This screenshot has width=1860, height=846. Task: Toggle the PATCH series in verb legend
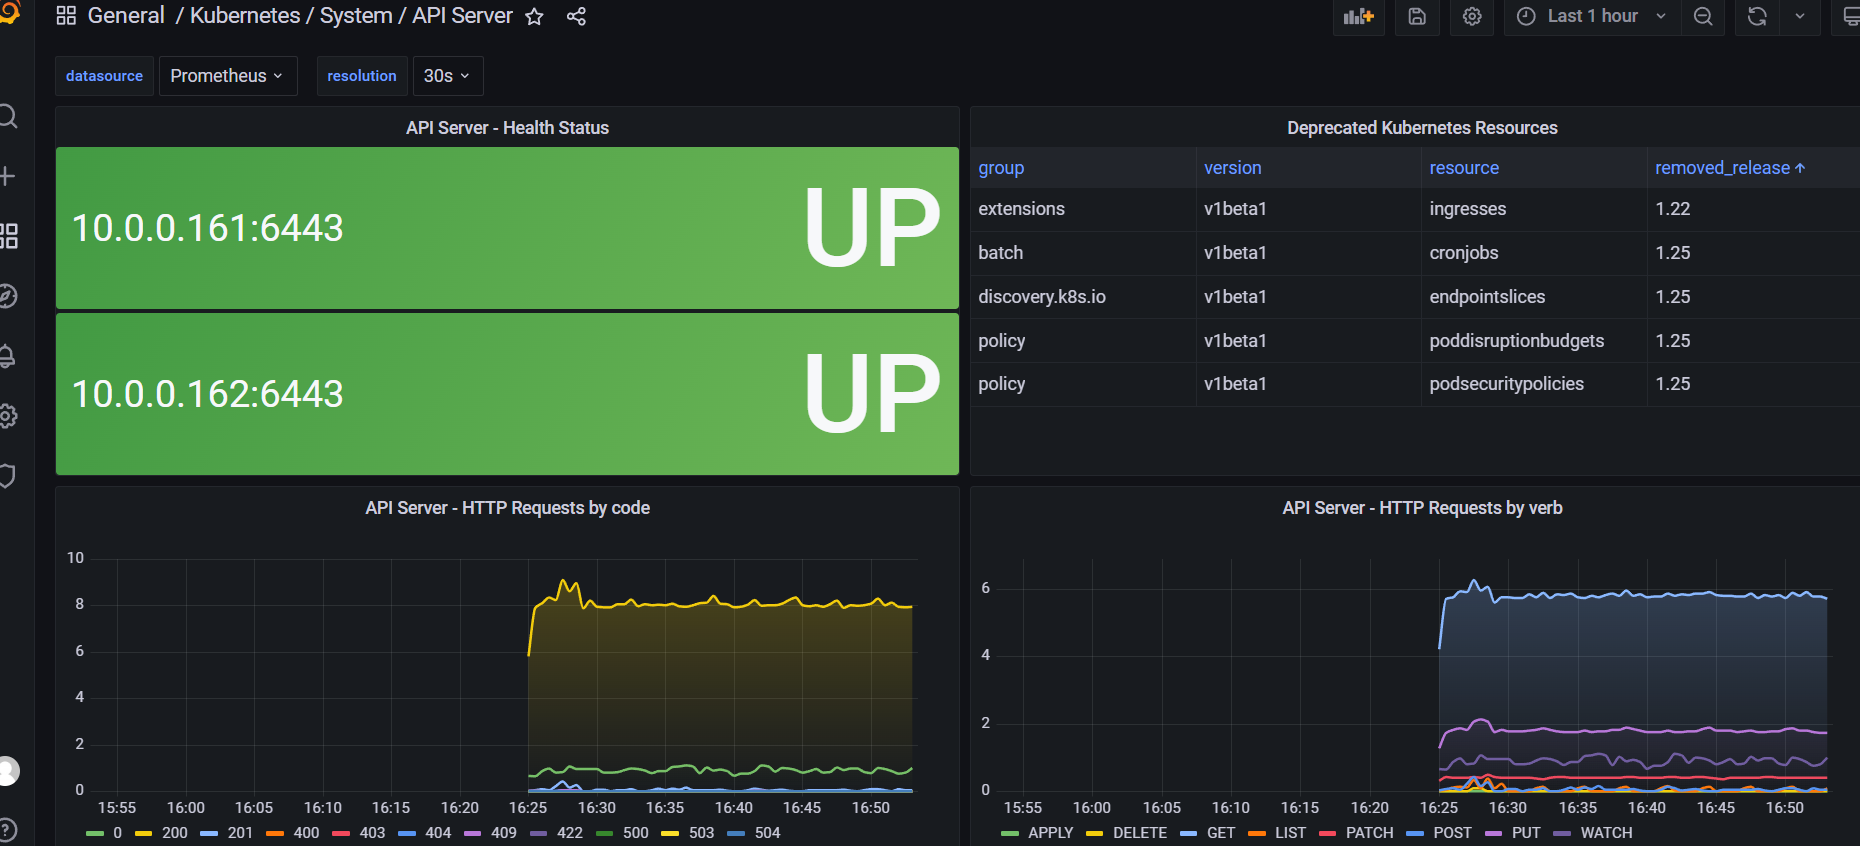[1369, 833]
